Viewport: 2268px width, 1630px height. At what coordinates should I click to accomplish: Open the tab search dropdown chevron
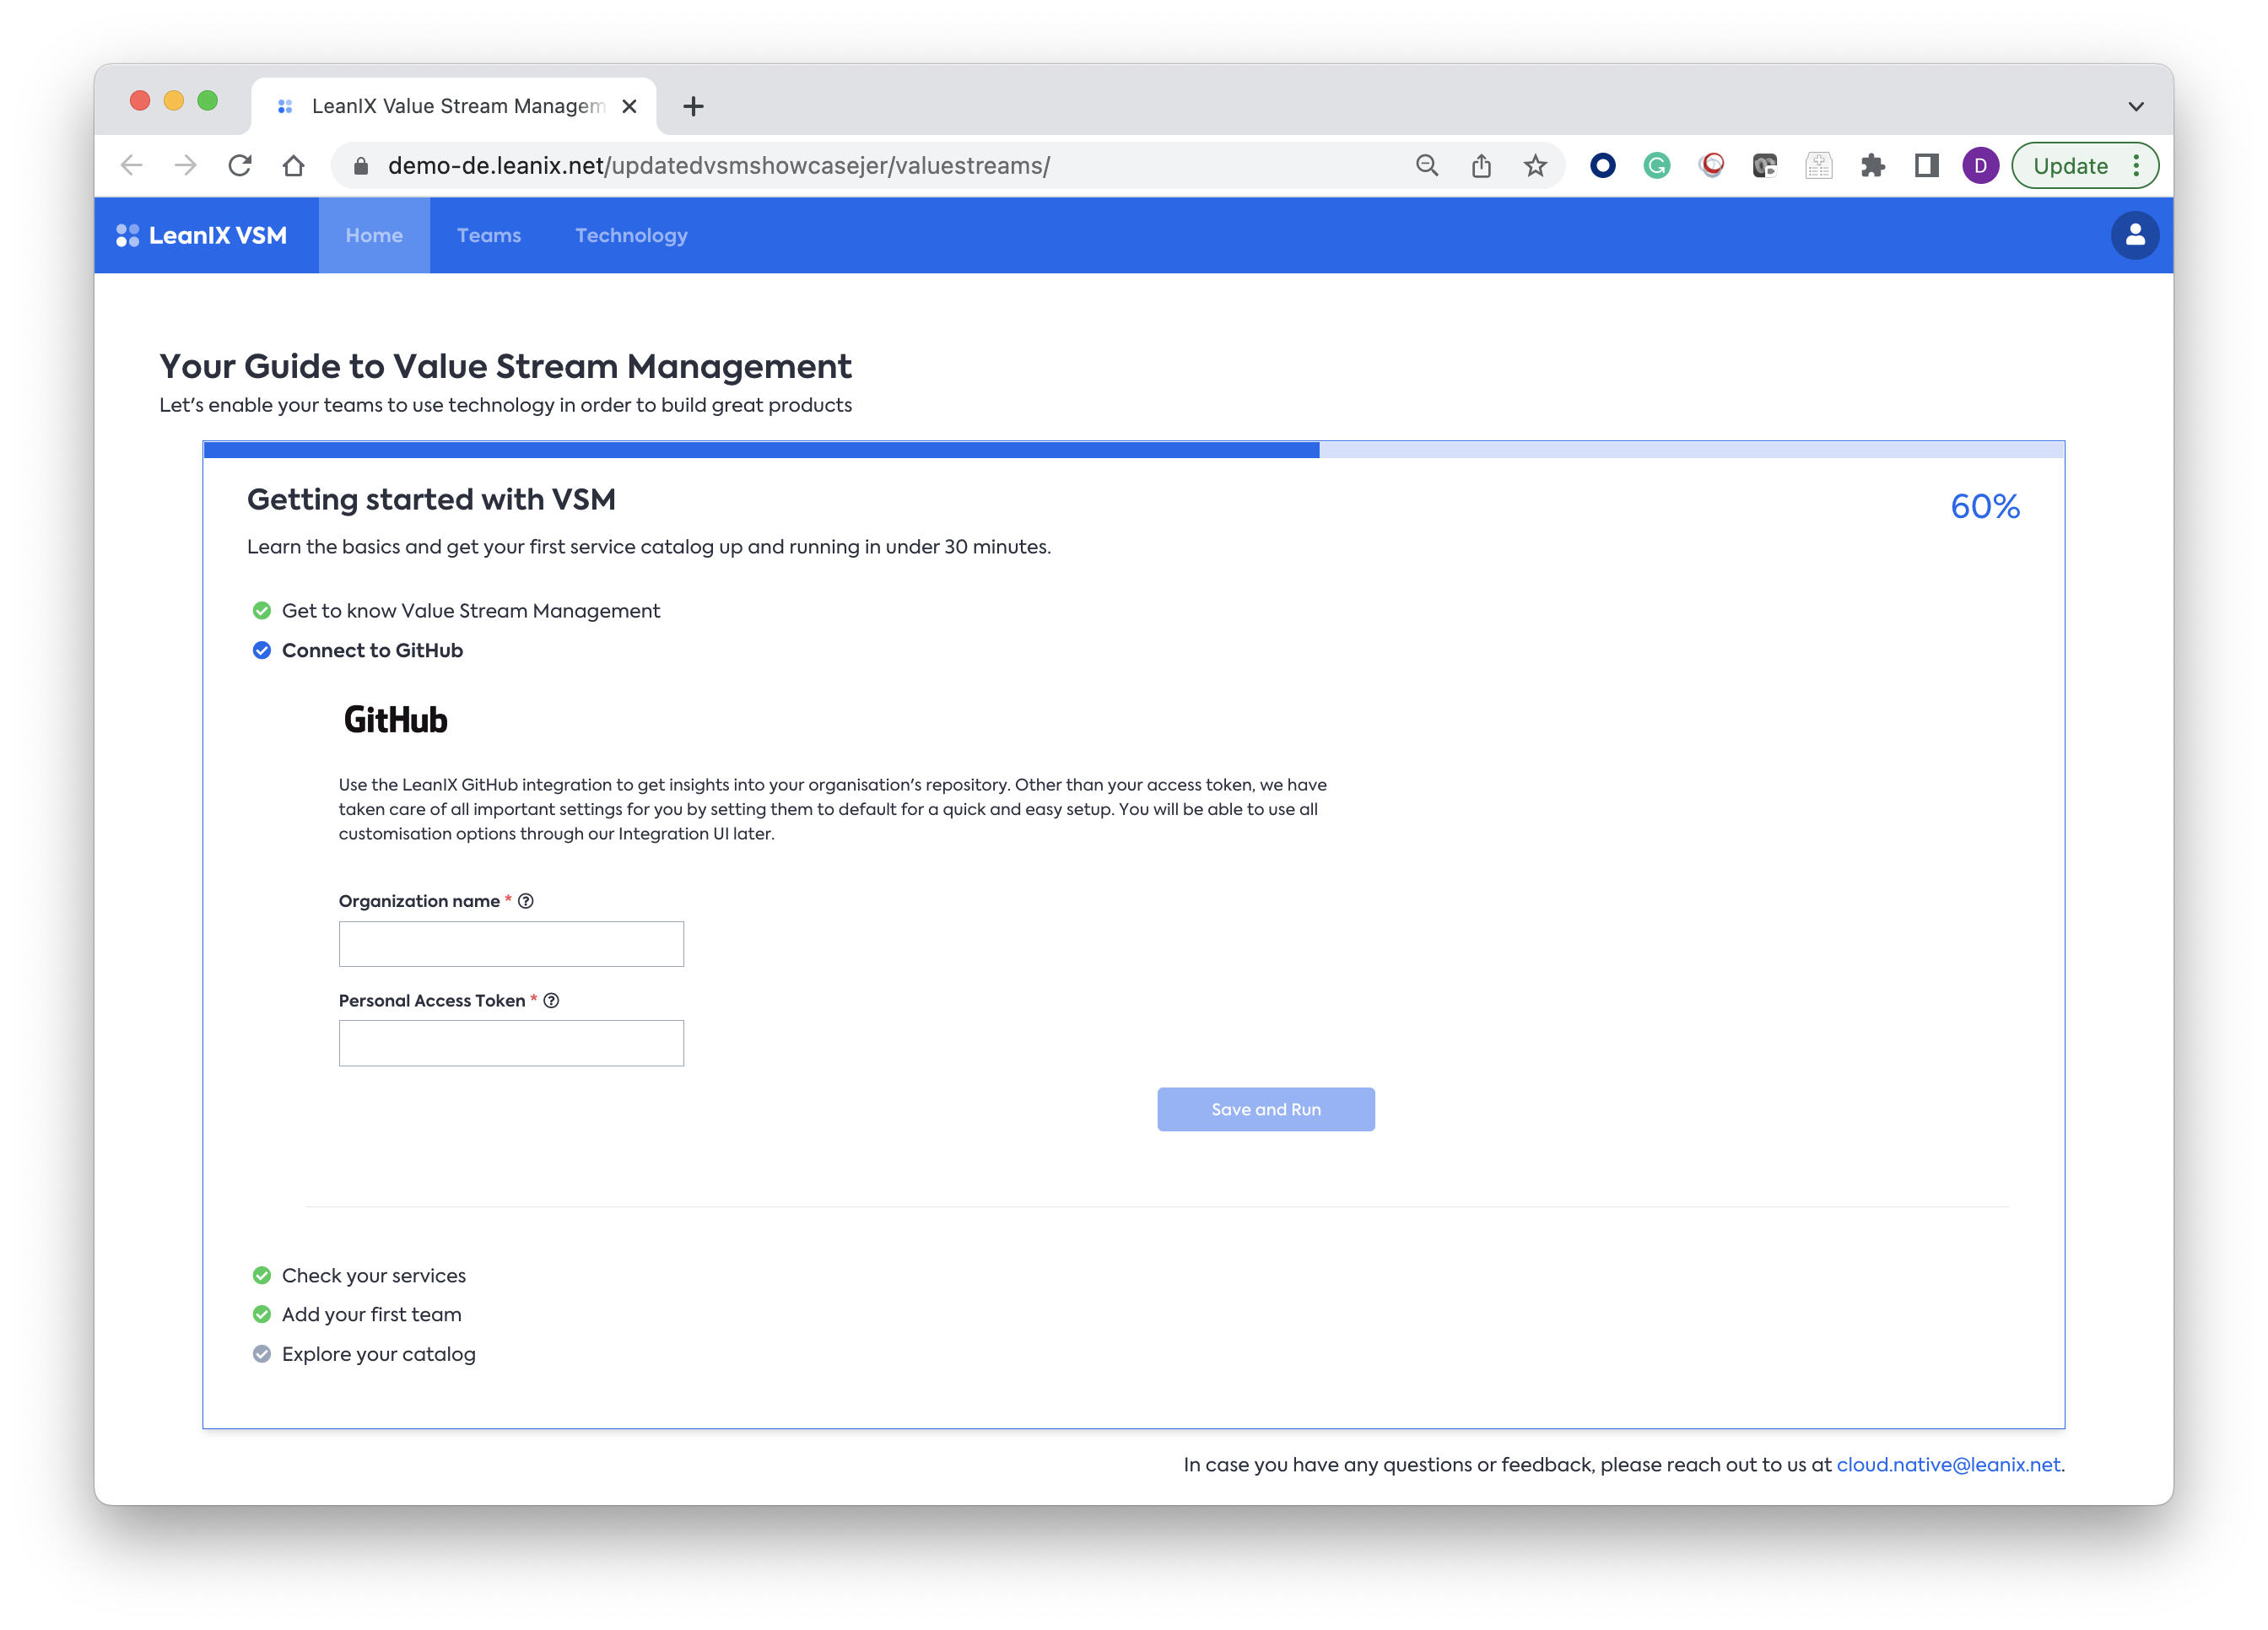tap(2135, 106)
